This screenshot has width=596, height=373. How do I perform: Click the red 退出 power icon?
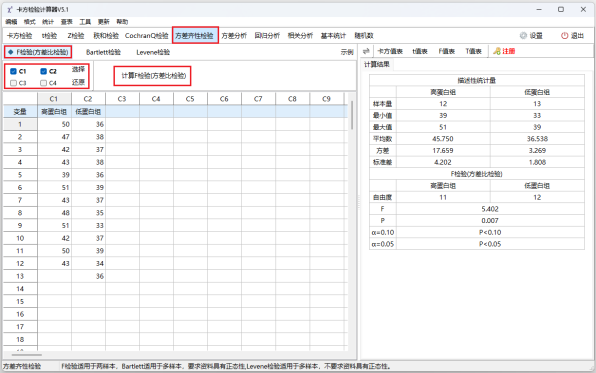(x=564, y=36)
